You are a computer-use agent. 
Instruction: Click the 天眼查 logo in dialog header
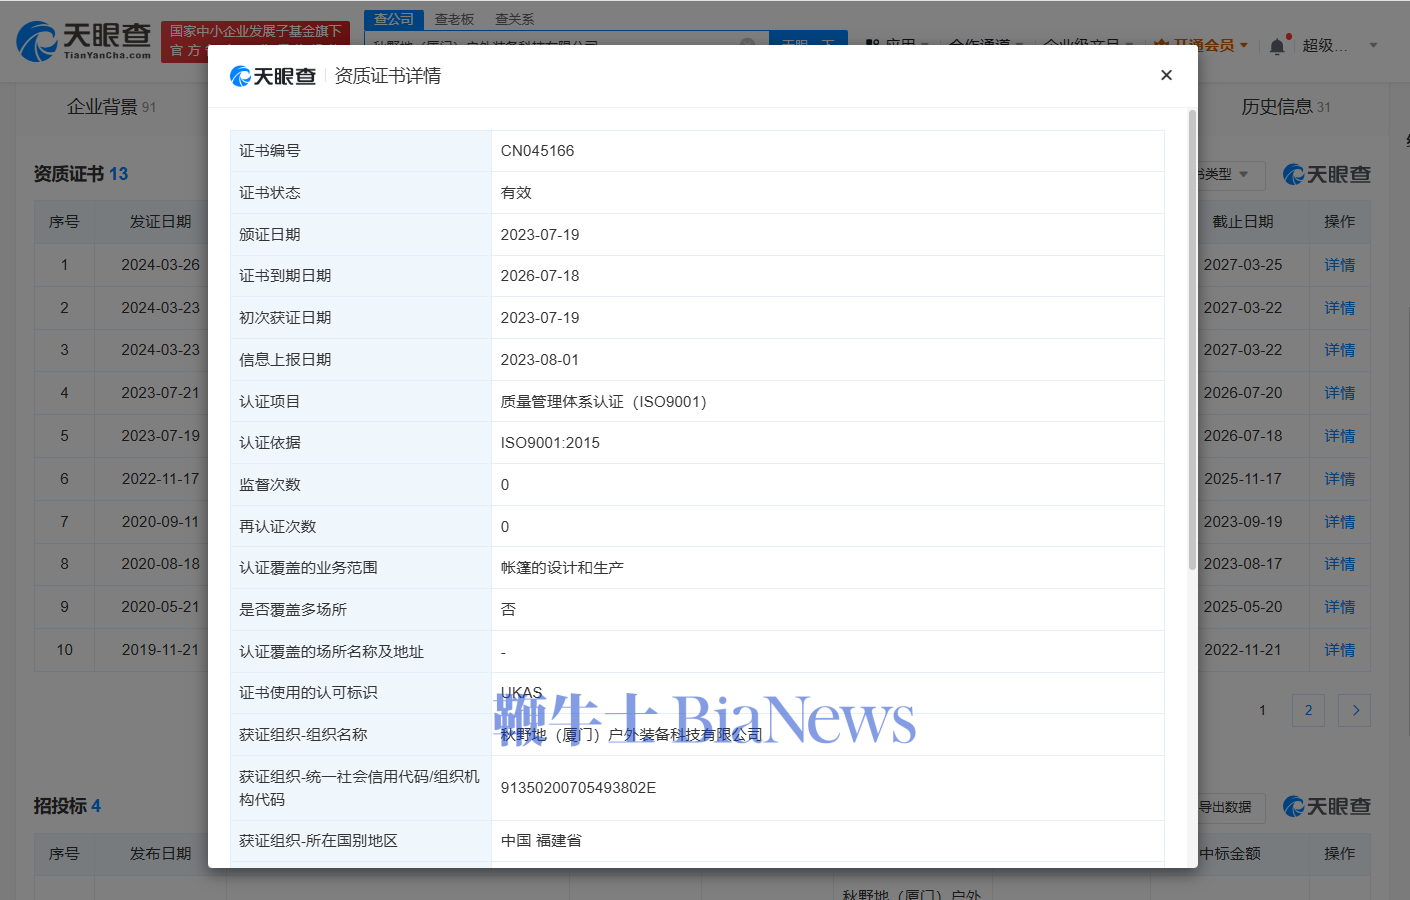273,76
